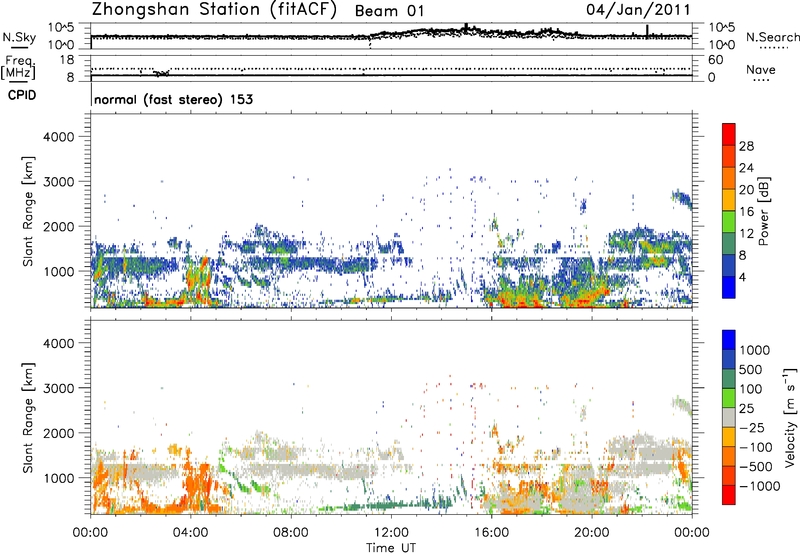The width and height of the screenshot is (800, 554).
Task: Click the Power [dB] colorbar label
Action: tap(763, 211)
